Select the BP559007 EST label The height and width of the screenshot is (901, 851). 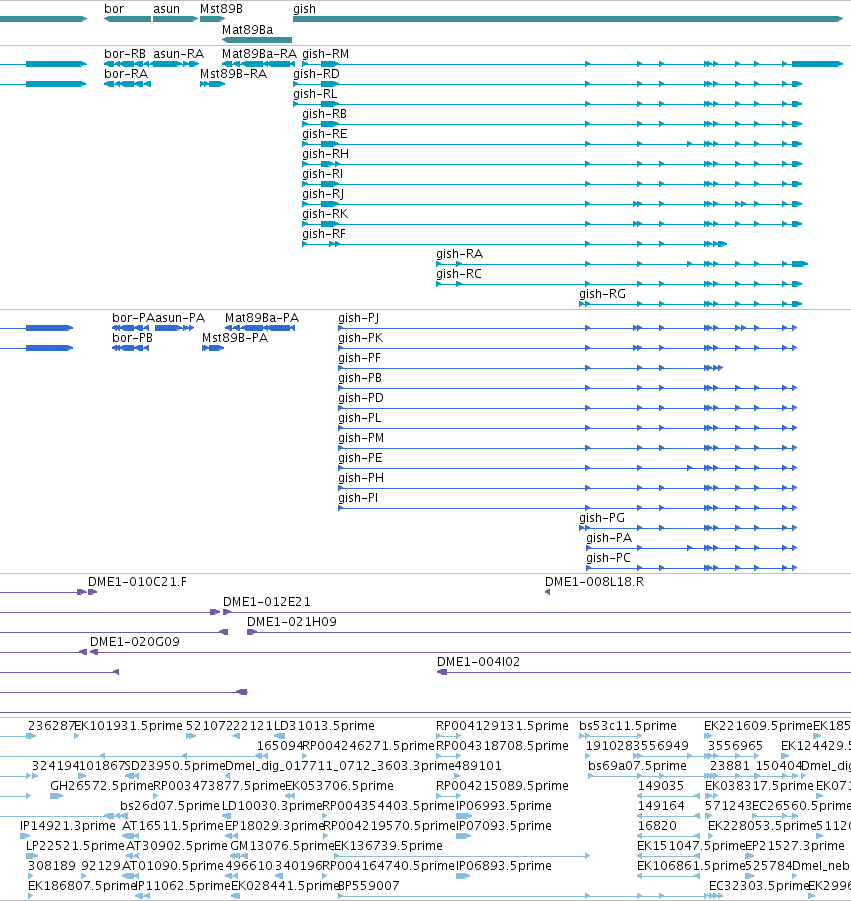(x=369, y=885)
